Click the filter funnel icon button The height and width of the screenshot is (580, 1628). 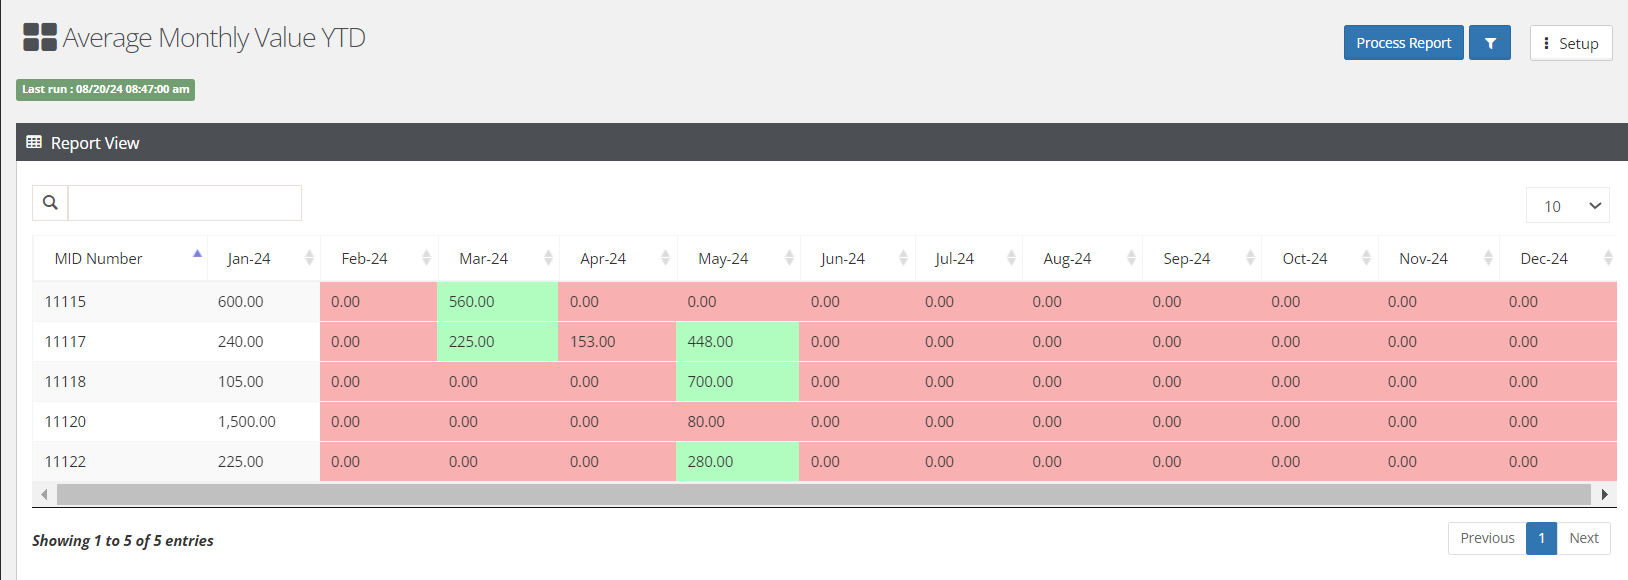tap(1489, 43)
